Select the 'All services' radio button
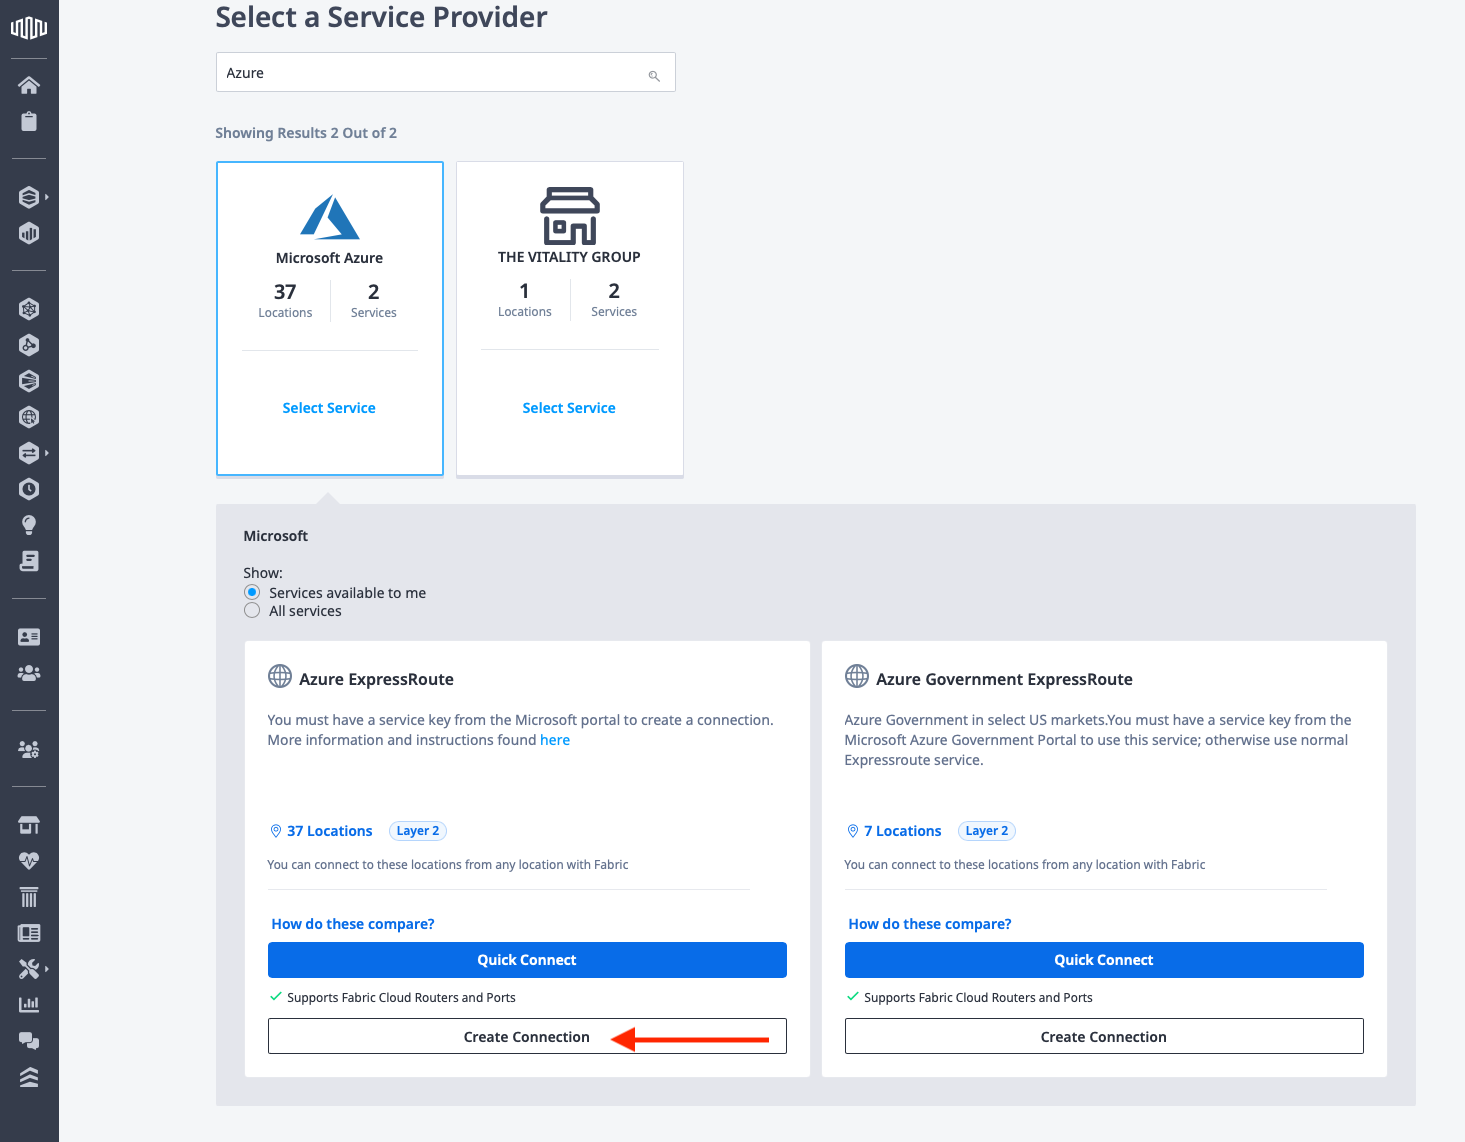 point(252,610)
